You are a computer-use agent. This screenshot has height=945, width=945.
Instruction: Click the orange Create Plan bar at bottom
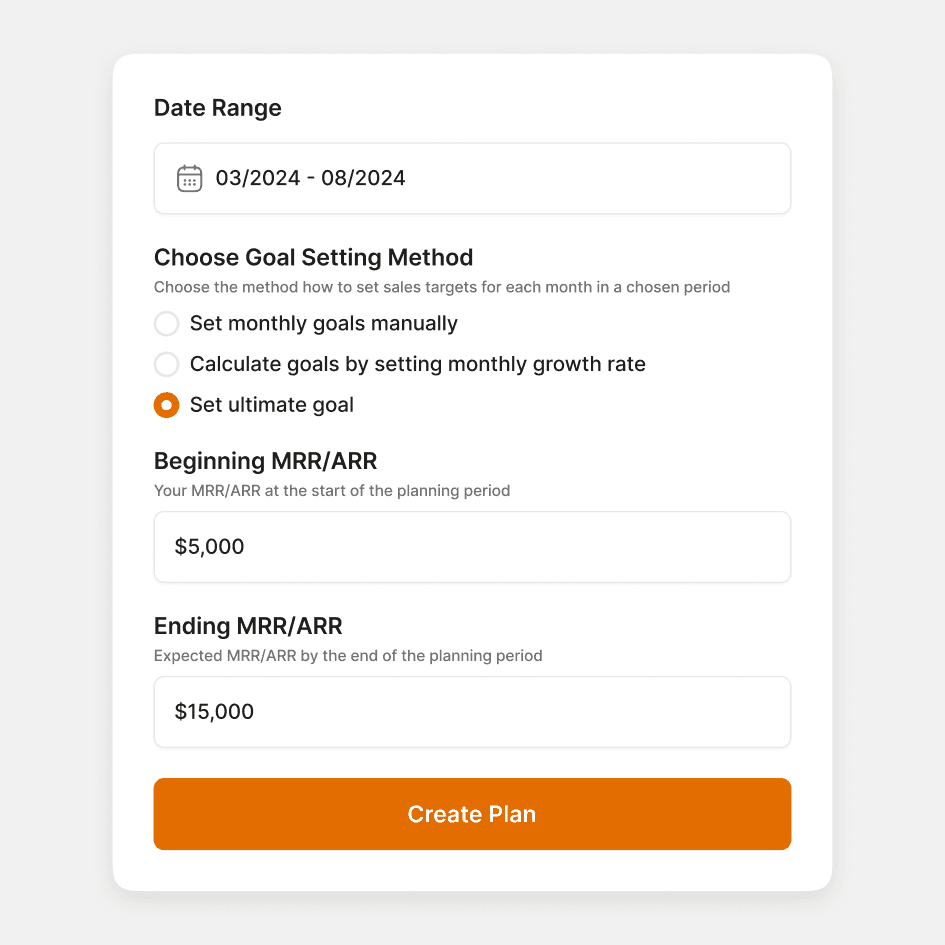tap(472, 813)
